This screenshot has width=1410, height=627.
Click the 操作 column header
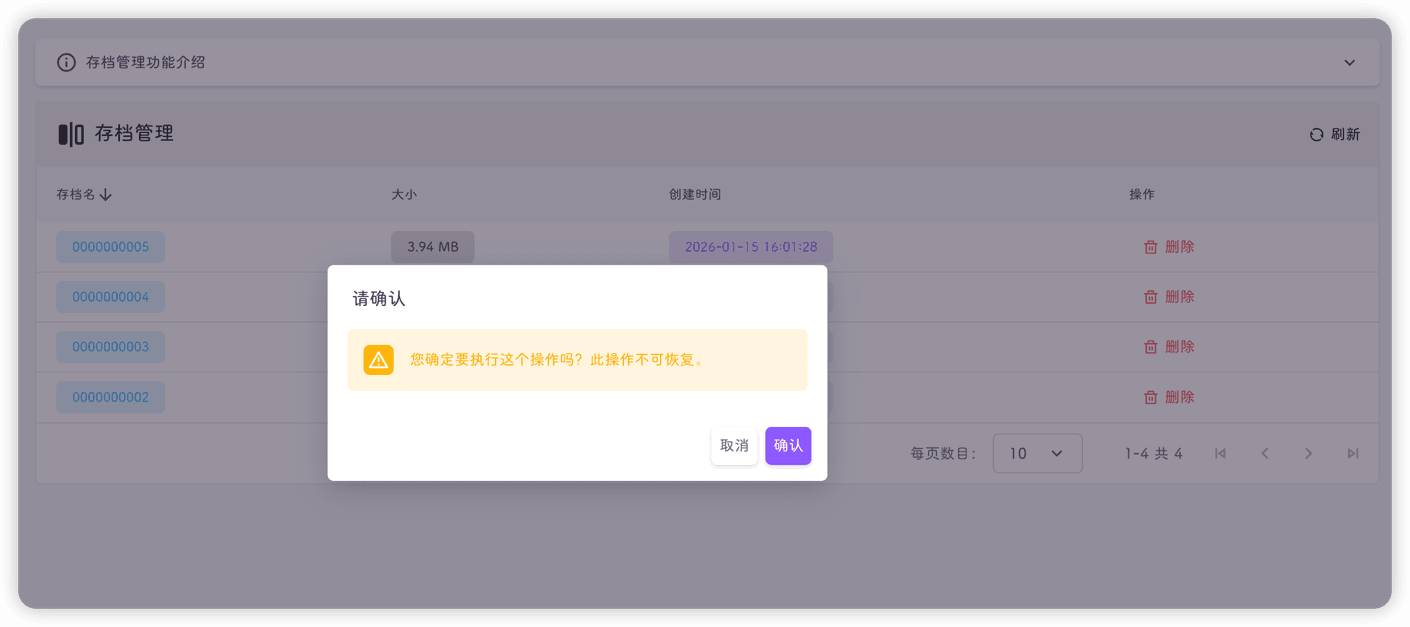point(1141,194)
